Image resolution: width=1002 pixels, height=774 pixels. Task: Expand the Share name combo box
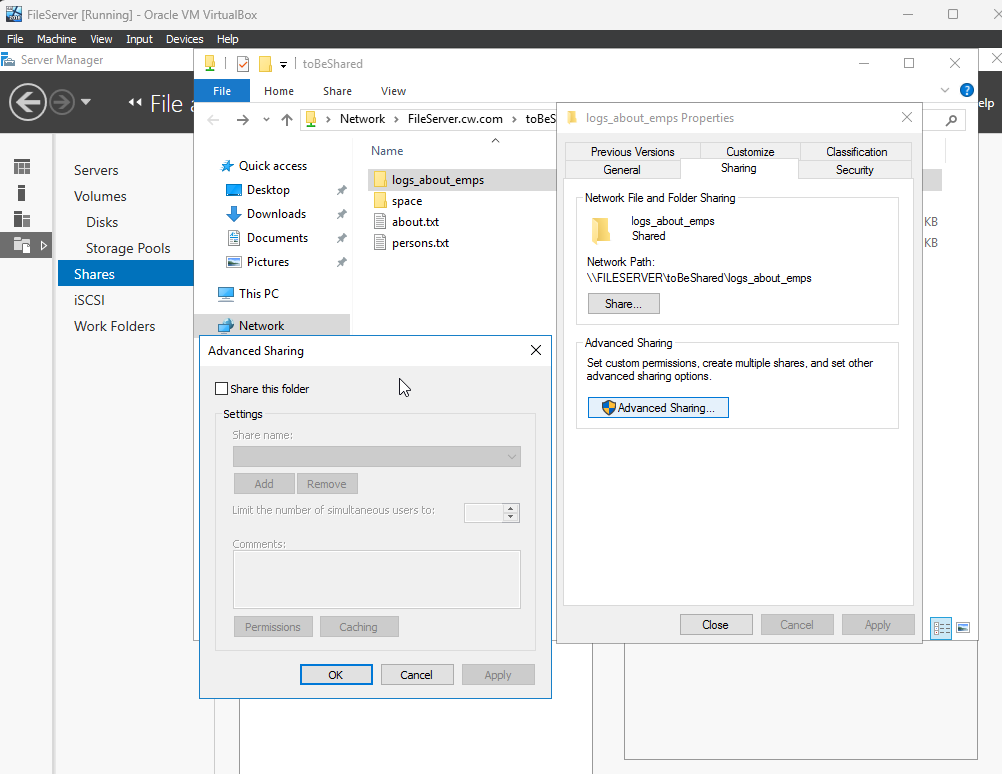point(376,456)
